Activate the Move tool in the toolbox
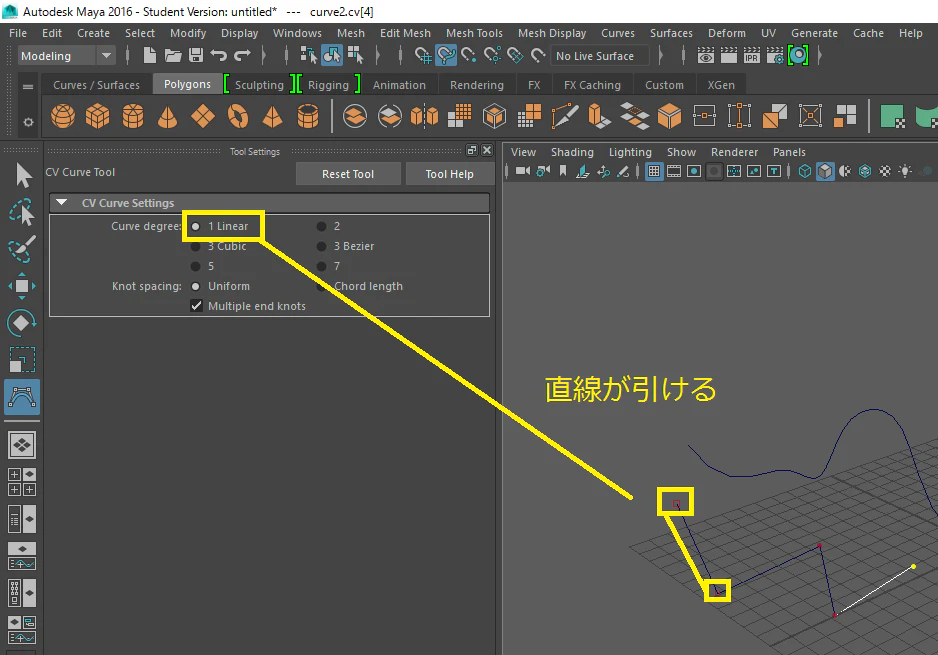 point(22,286)
